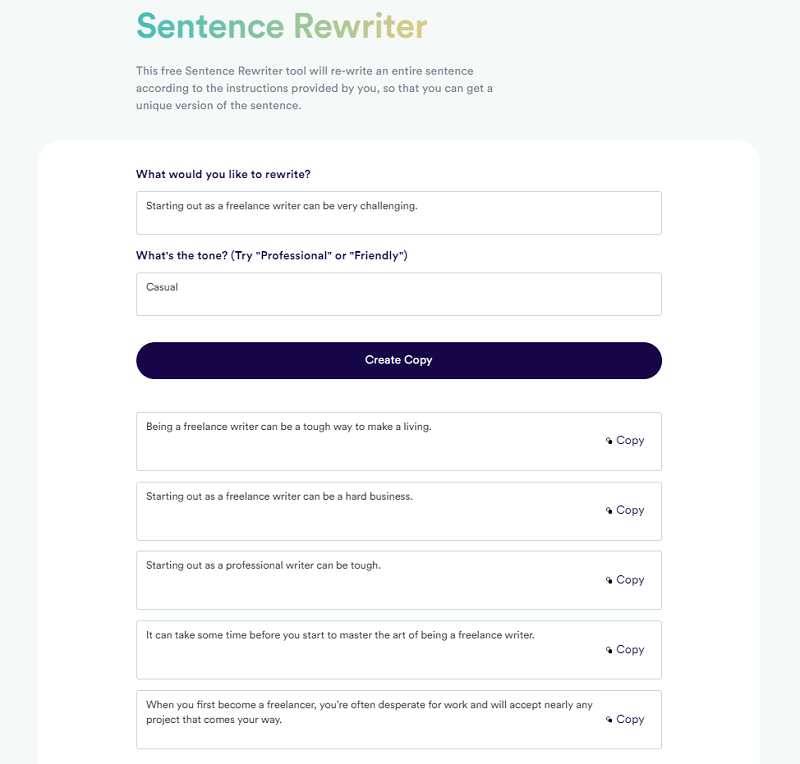This screenshot has width=800, height=764.
Task: Click the result sentence 'Starting out as a professional writer can be tough'
Action: (x=263, y=565)
